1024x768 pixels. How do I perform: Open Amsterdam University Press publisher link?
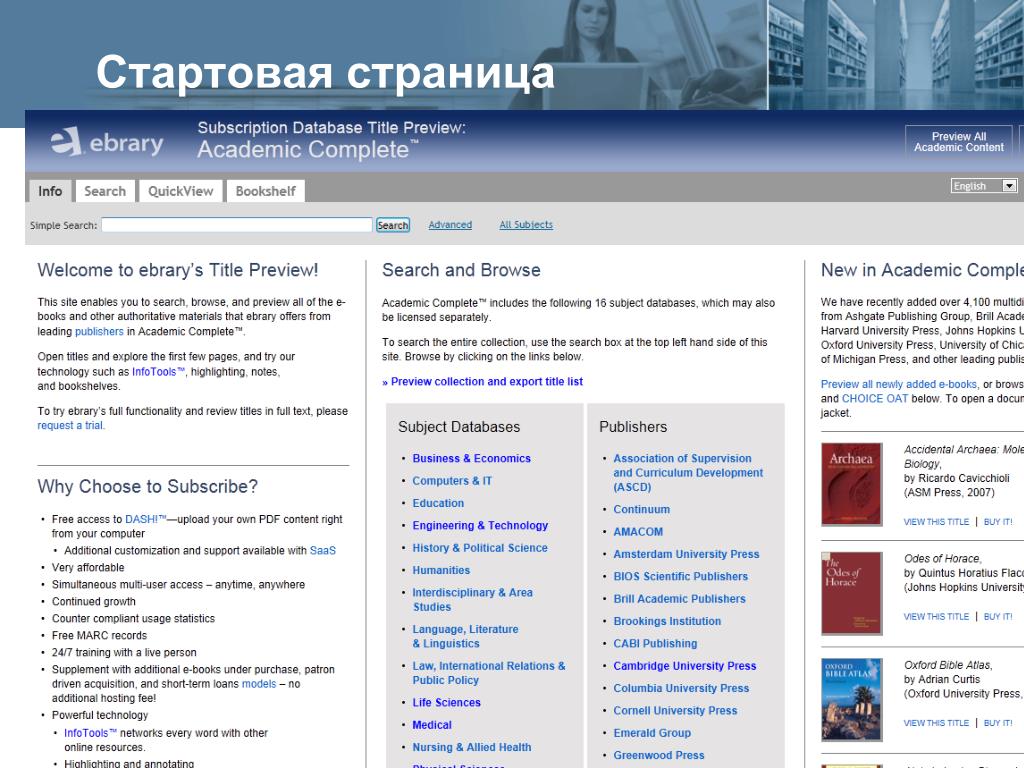(686, 554)
